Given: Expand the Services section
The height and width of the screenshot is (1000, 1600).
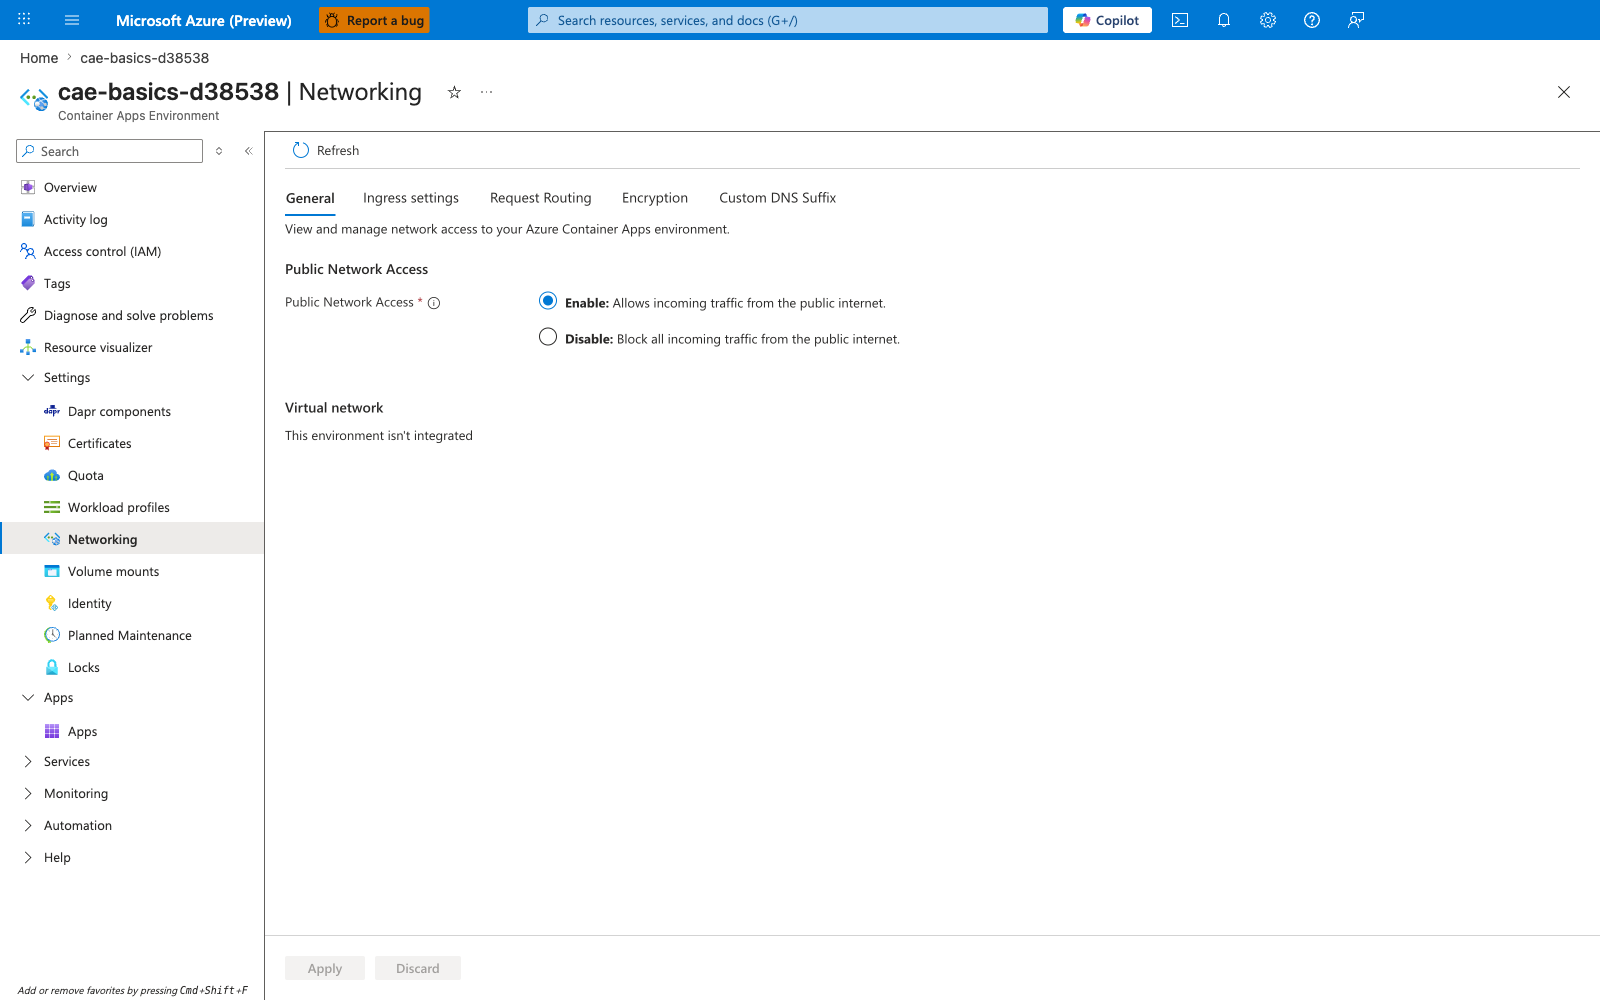Looking at the screenshot, I should point(28,761).
